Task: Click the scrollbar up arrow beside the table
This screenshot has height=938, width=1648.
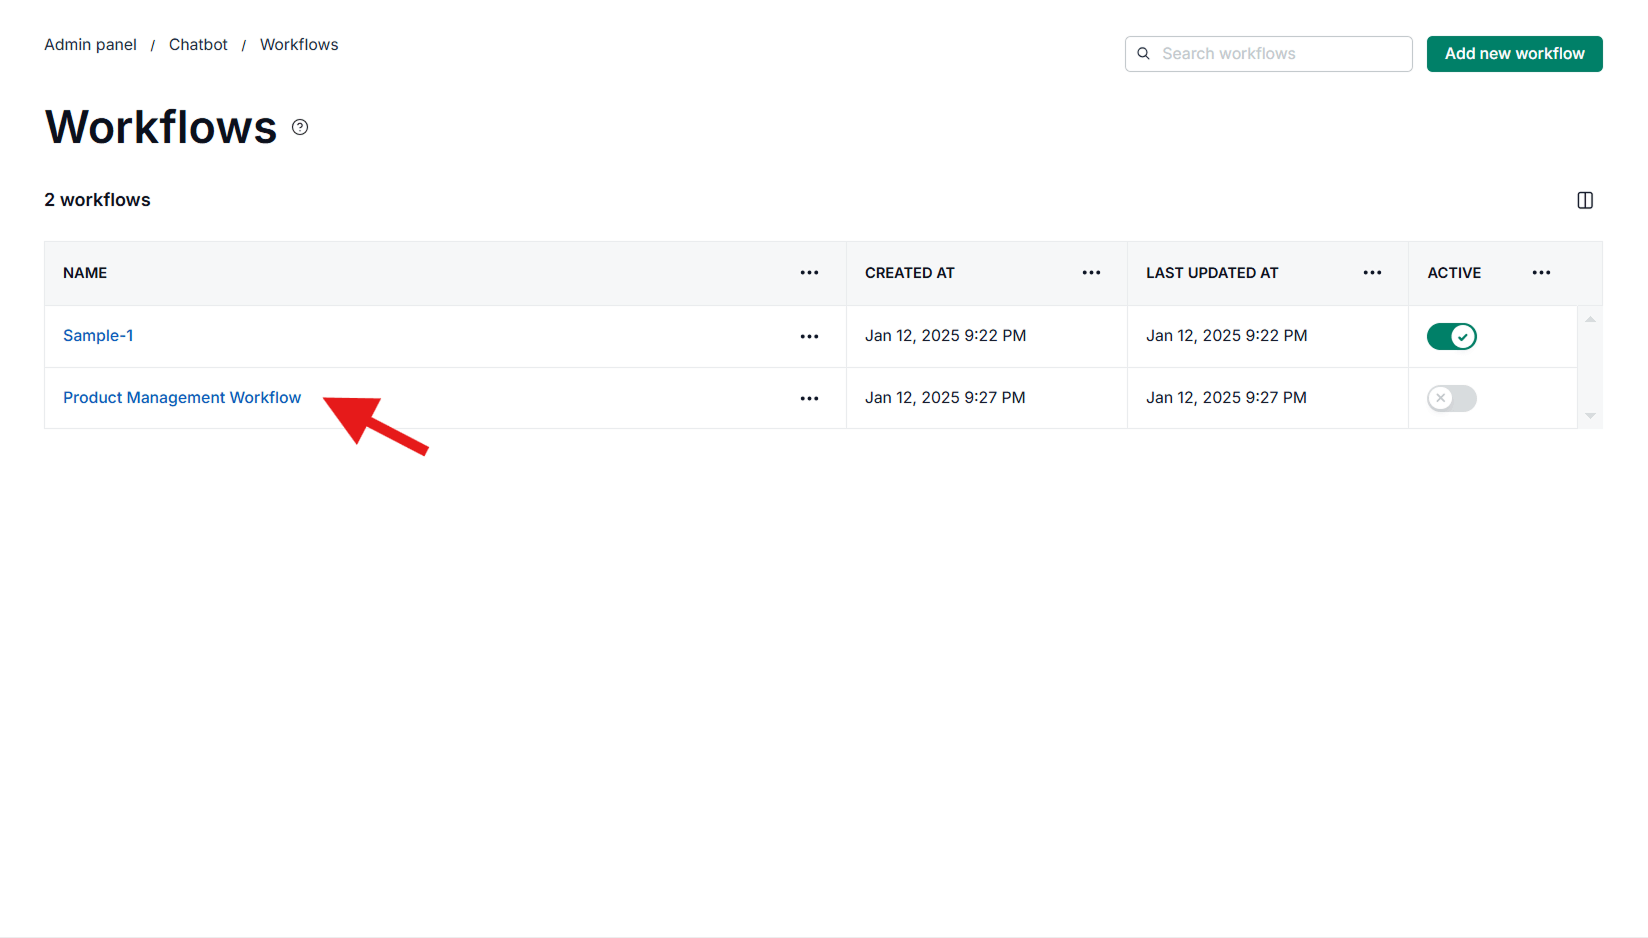Action: pos(1590,318)
